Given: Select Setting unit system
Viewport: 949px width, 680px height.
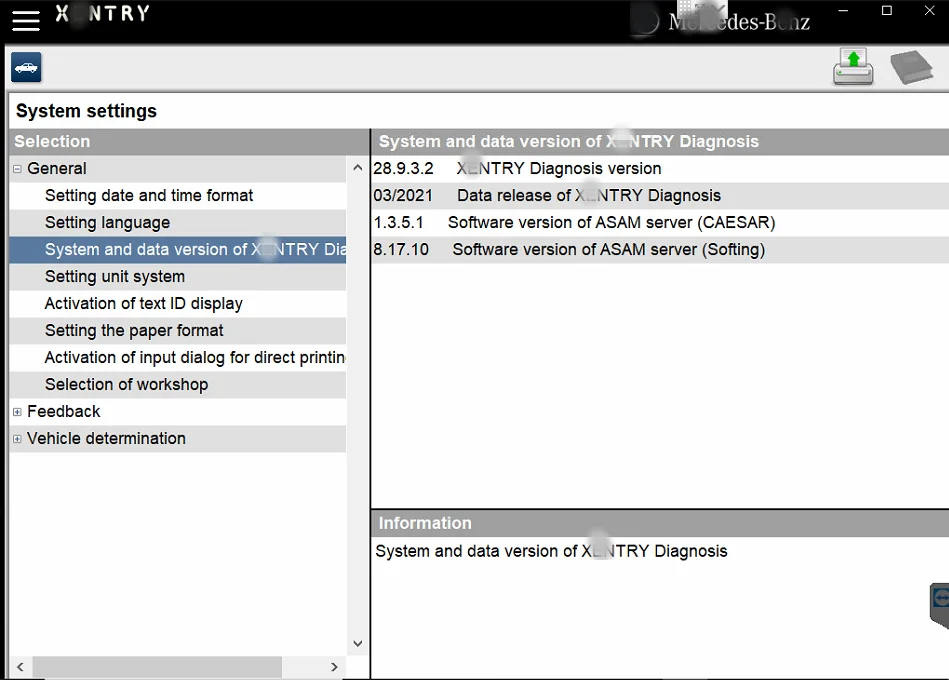Looking at the screenshot, I should tap(177, 276).
